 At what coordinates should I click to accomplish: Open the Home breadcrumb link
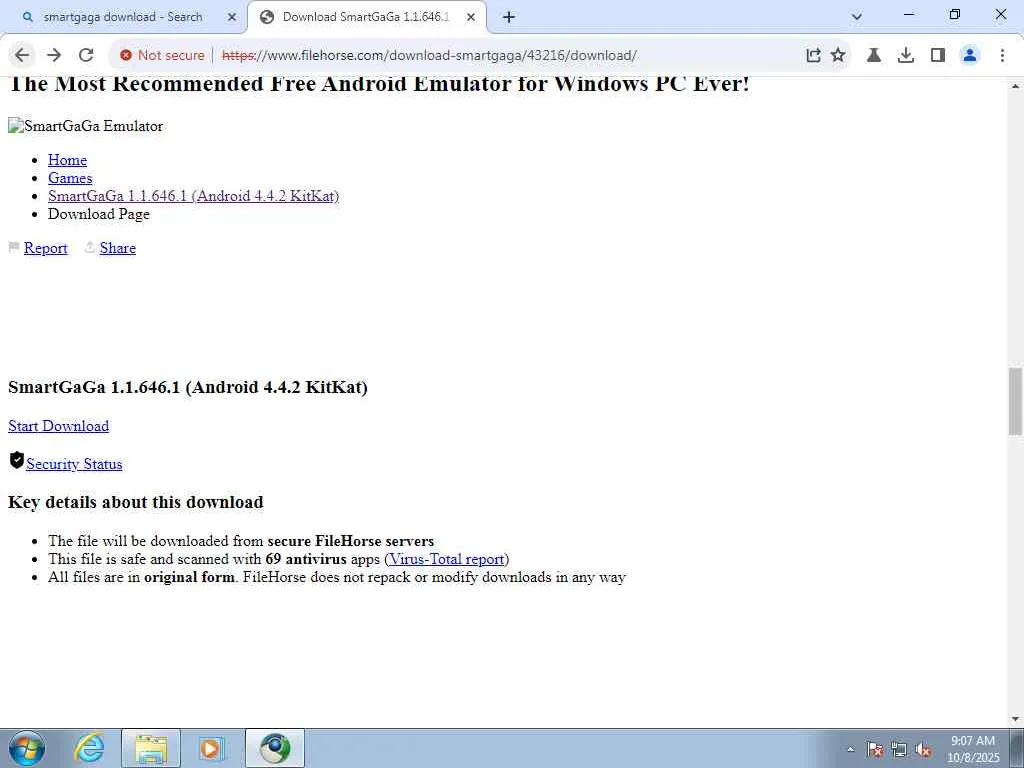pos(67,160)
